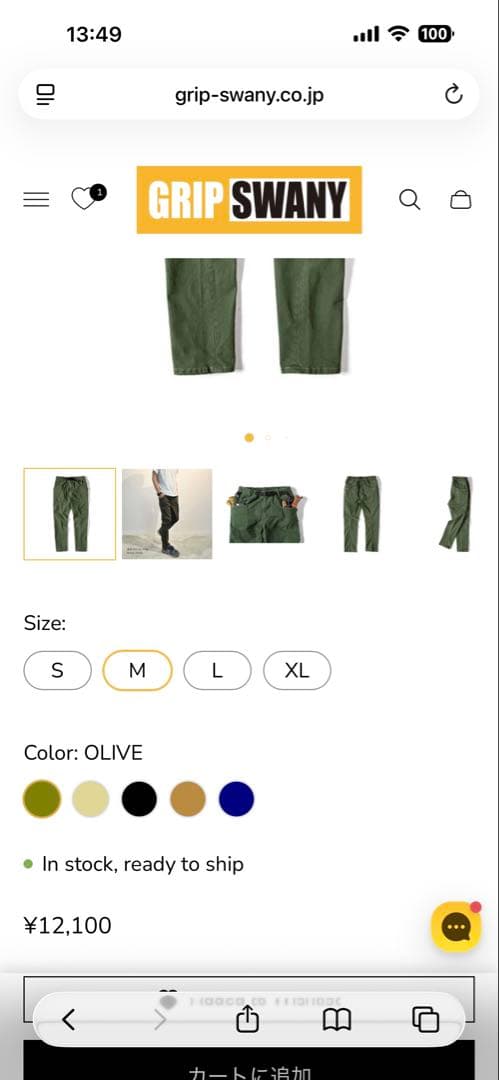
Task: Open the hamburger navigation menu
Action: [x=37, y=200]
